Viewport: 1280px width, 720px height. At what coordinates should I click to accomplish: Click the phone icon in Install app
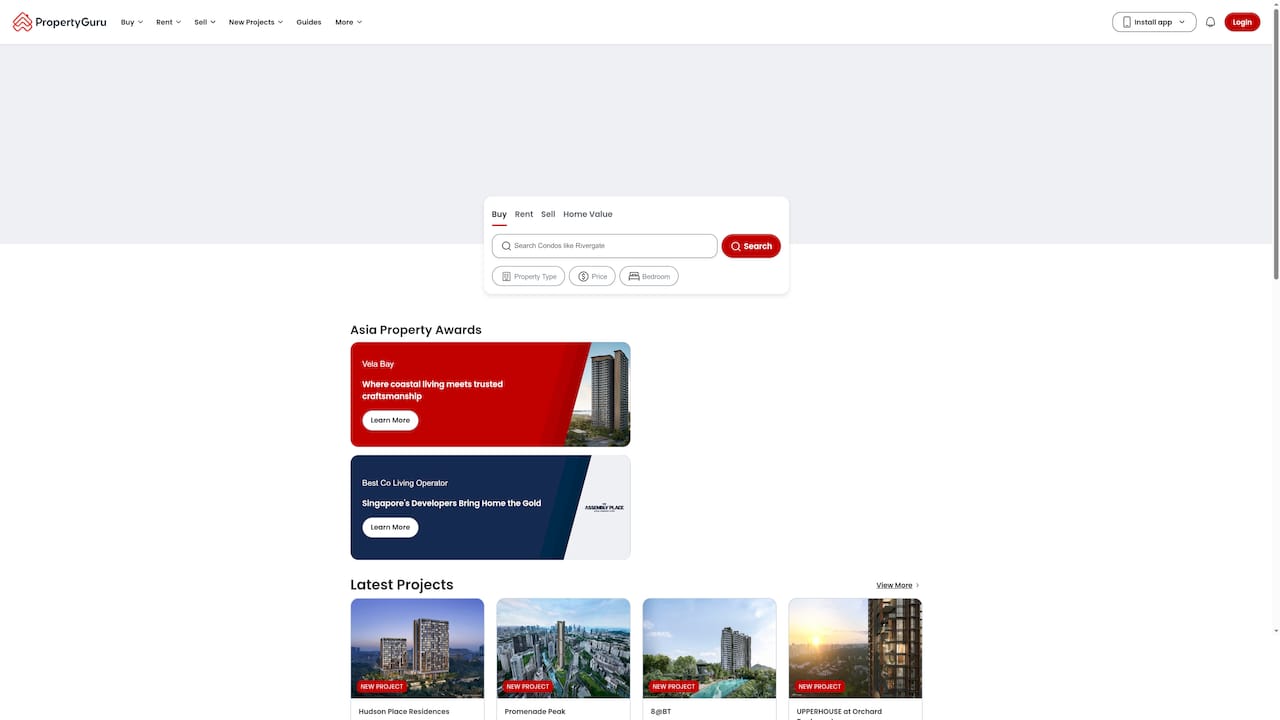click(x=1127, y=22)
